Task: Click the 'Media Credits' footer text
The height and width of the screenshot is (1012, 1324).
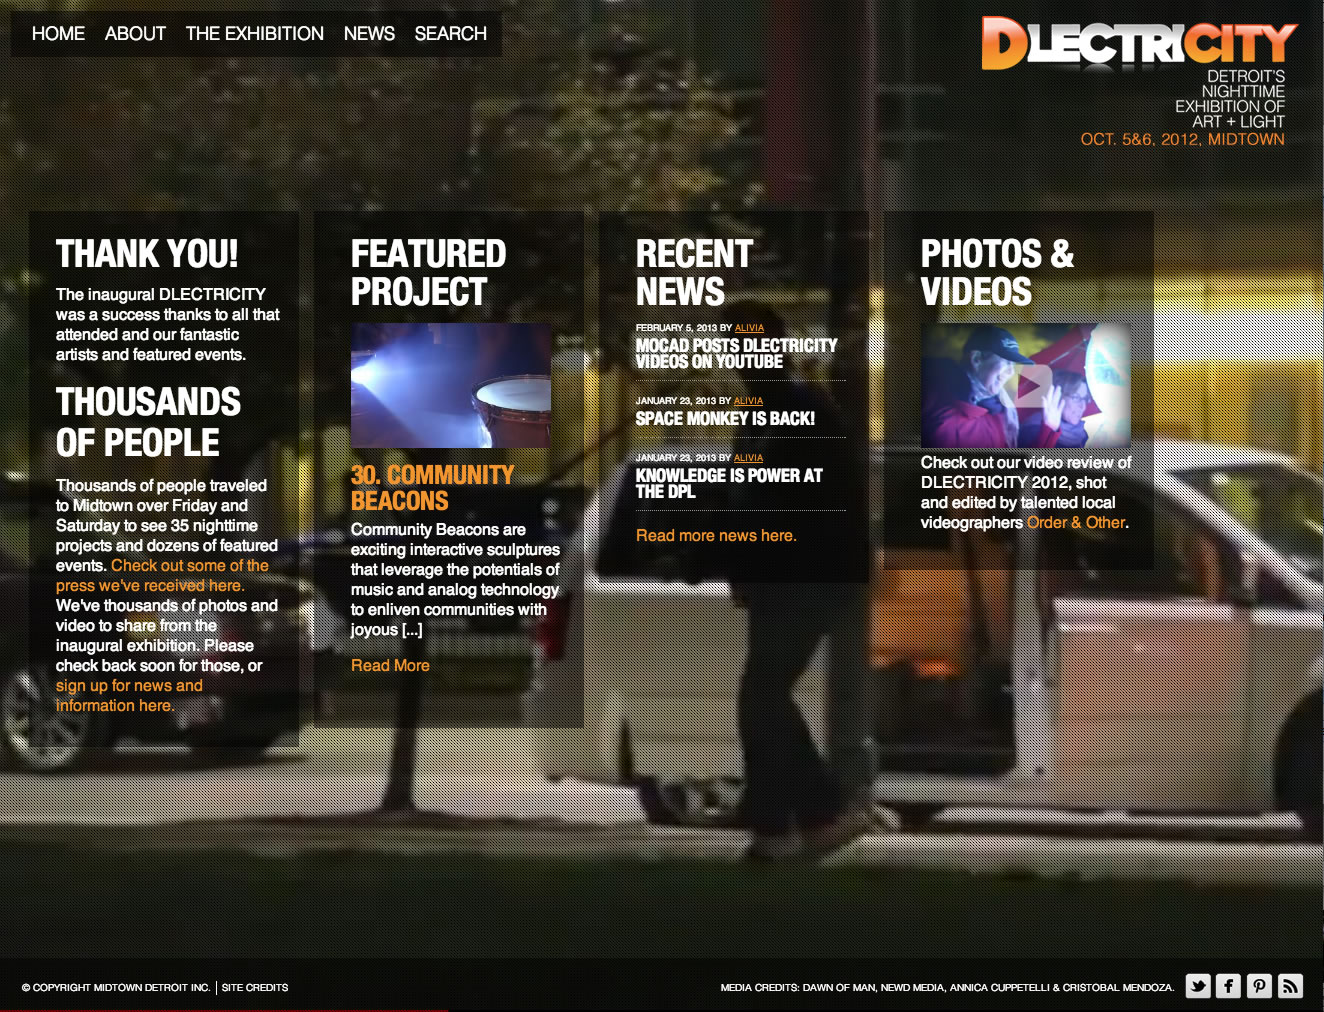Action: pos(947,988)
